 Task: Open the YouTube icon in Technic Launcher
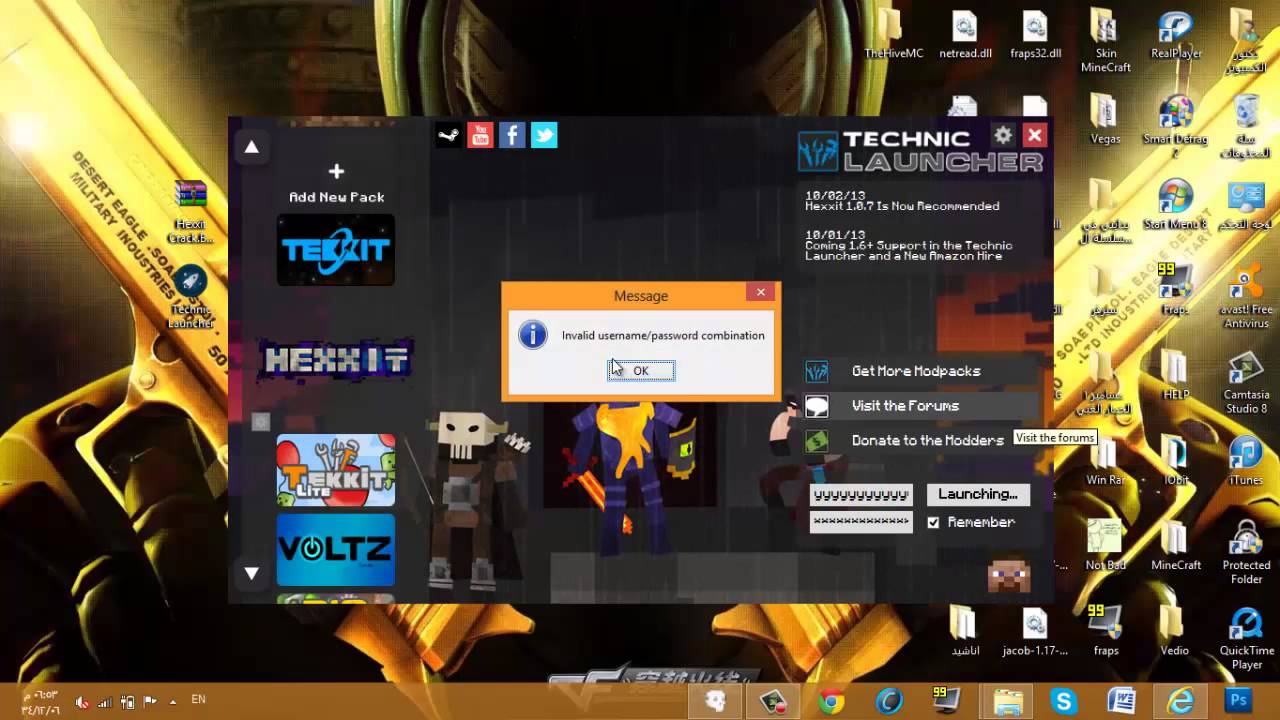480,135
